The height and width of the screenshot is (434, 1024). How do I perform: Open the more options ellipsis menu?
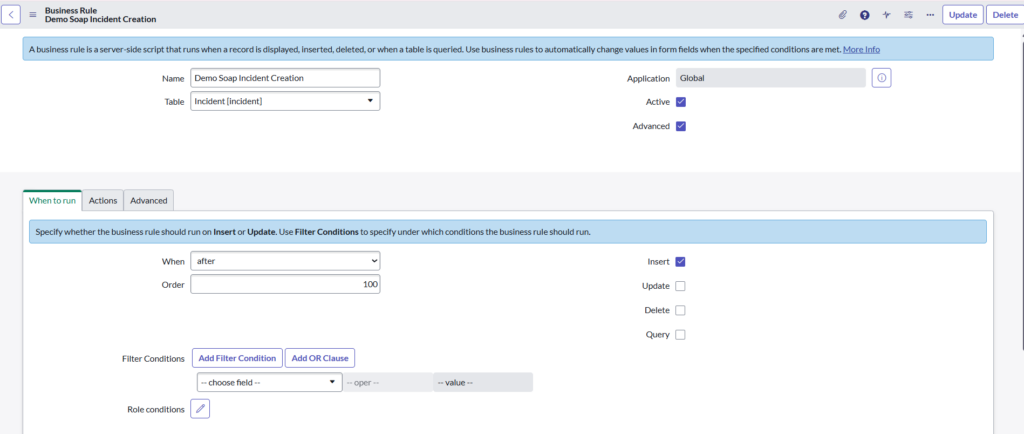pyautogui.click(x=930, y=15)
